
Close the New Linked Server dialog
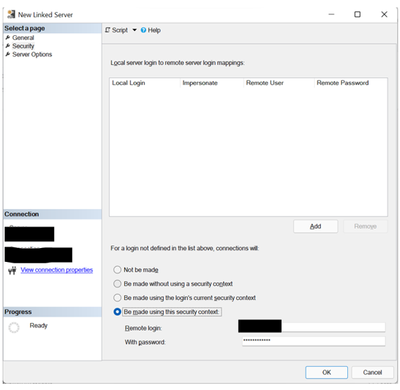pos(384,14)
